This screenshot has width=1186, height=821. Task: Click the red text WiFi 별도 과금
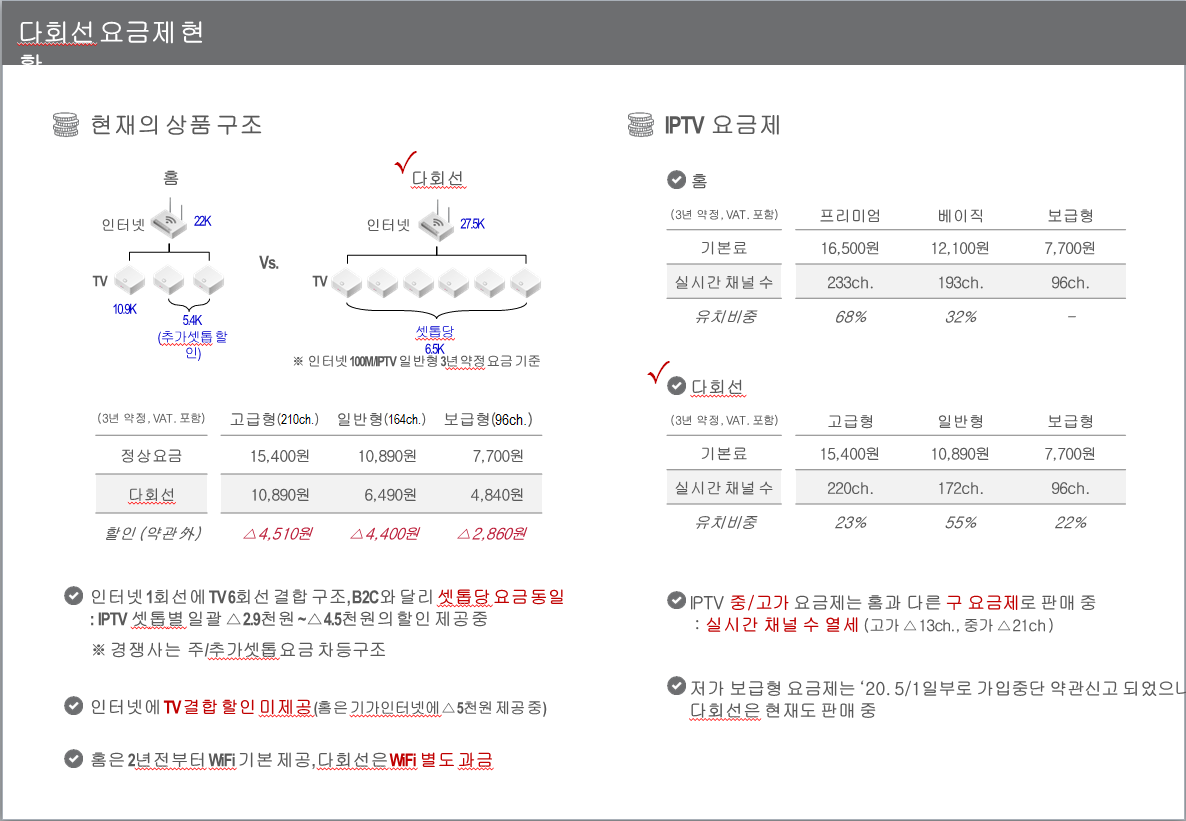click(x=441, y=760)
